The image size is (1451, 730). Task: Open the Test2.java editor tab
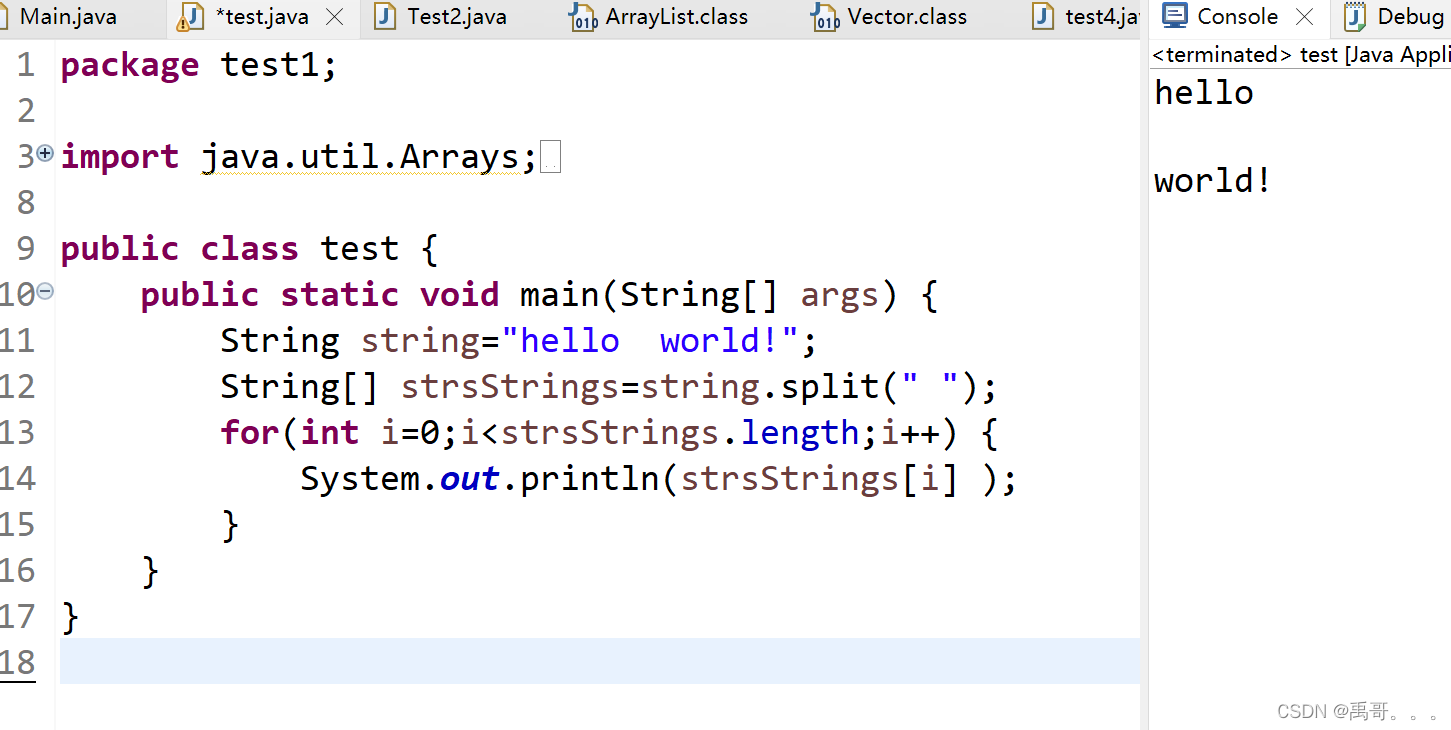click(x=457, y=17)
